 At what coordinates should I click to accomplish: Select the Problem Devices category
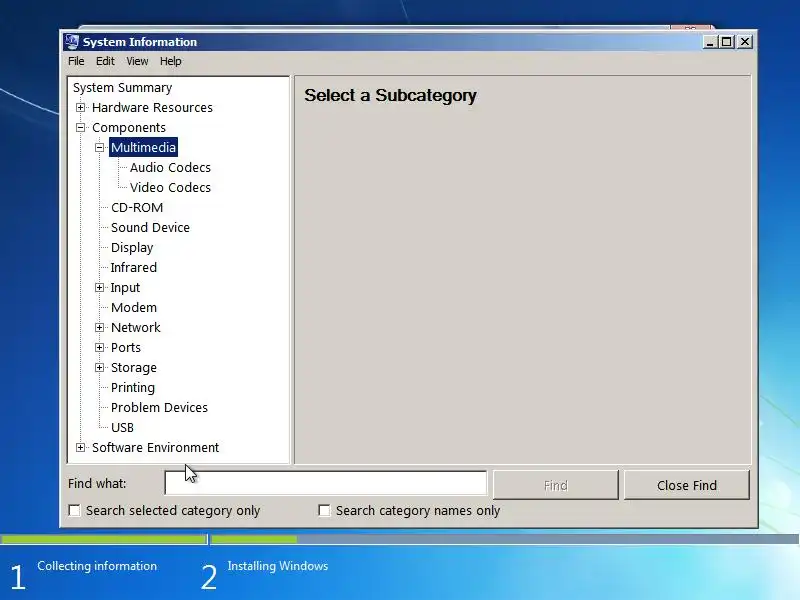(x=159, y=408)
